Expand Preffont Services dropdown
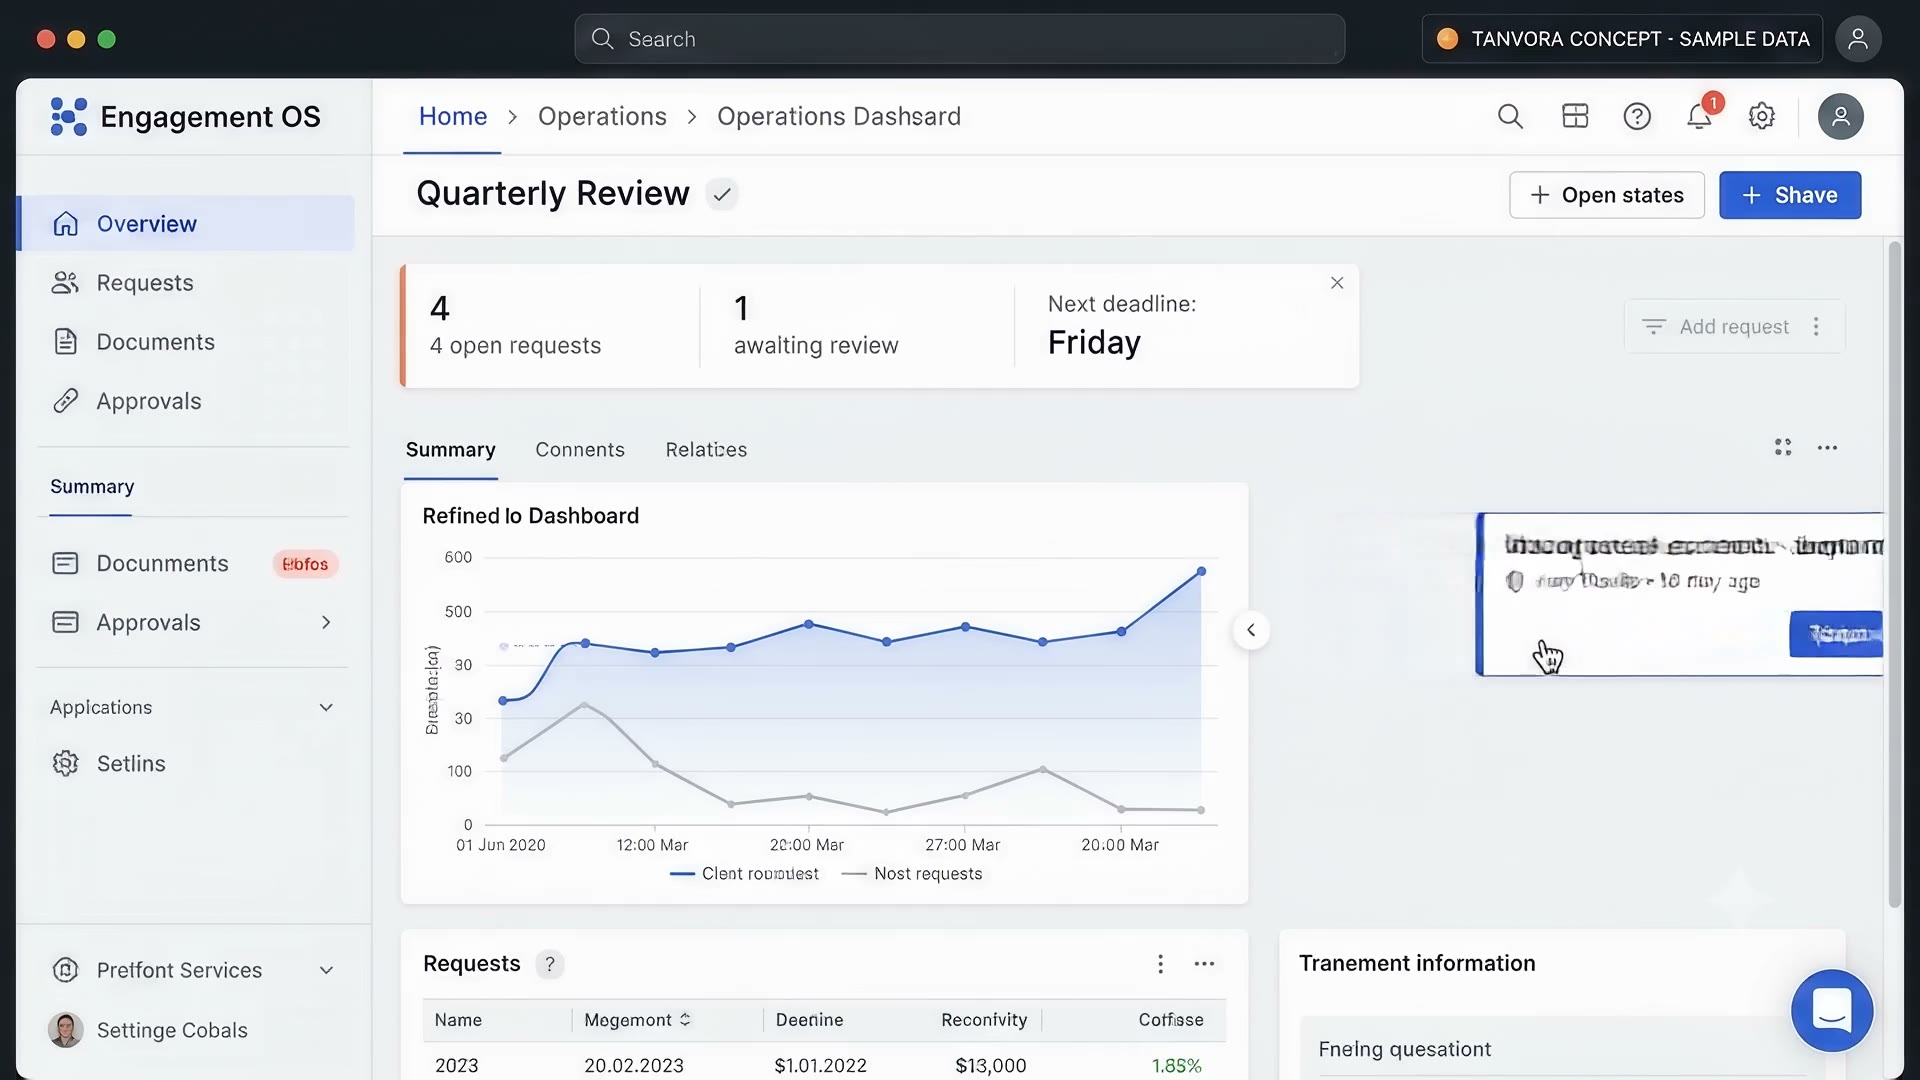Screen dimensions: 1920x1080 click(x=326, y=970)
